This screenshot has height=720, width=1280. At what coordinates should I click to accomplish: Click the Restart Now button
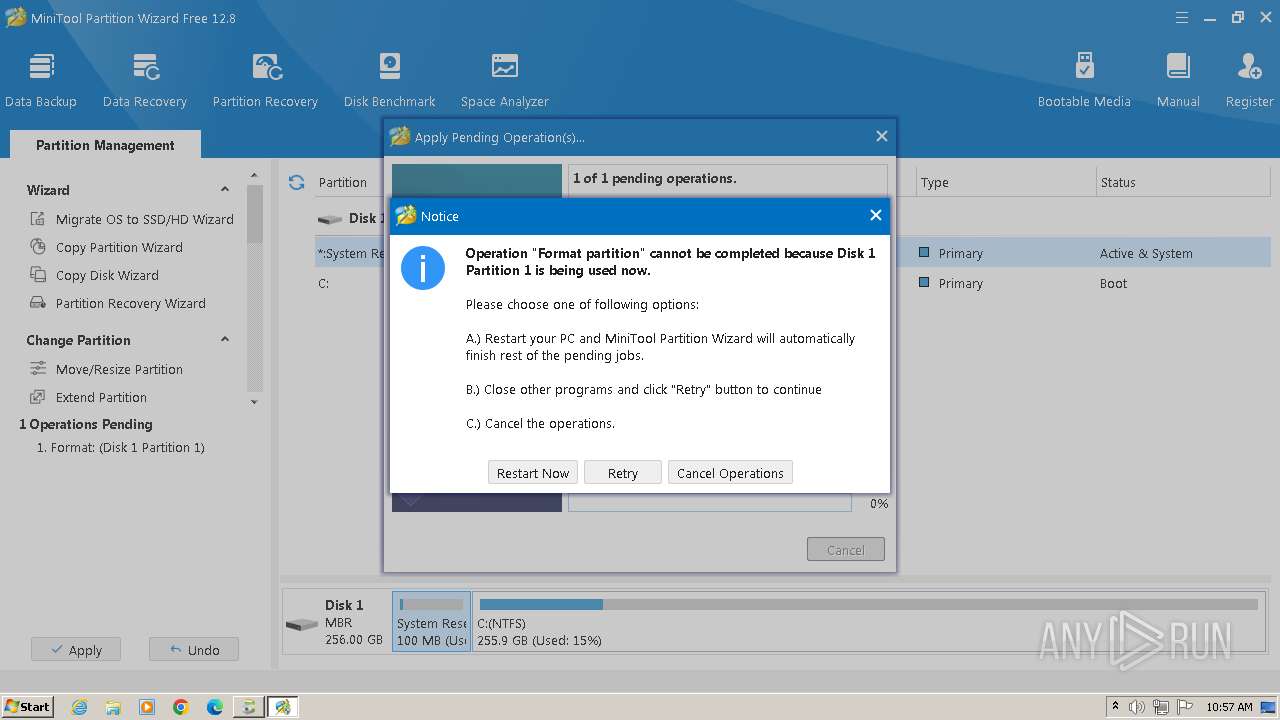pyautogui.click(x=533, y=473)
